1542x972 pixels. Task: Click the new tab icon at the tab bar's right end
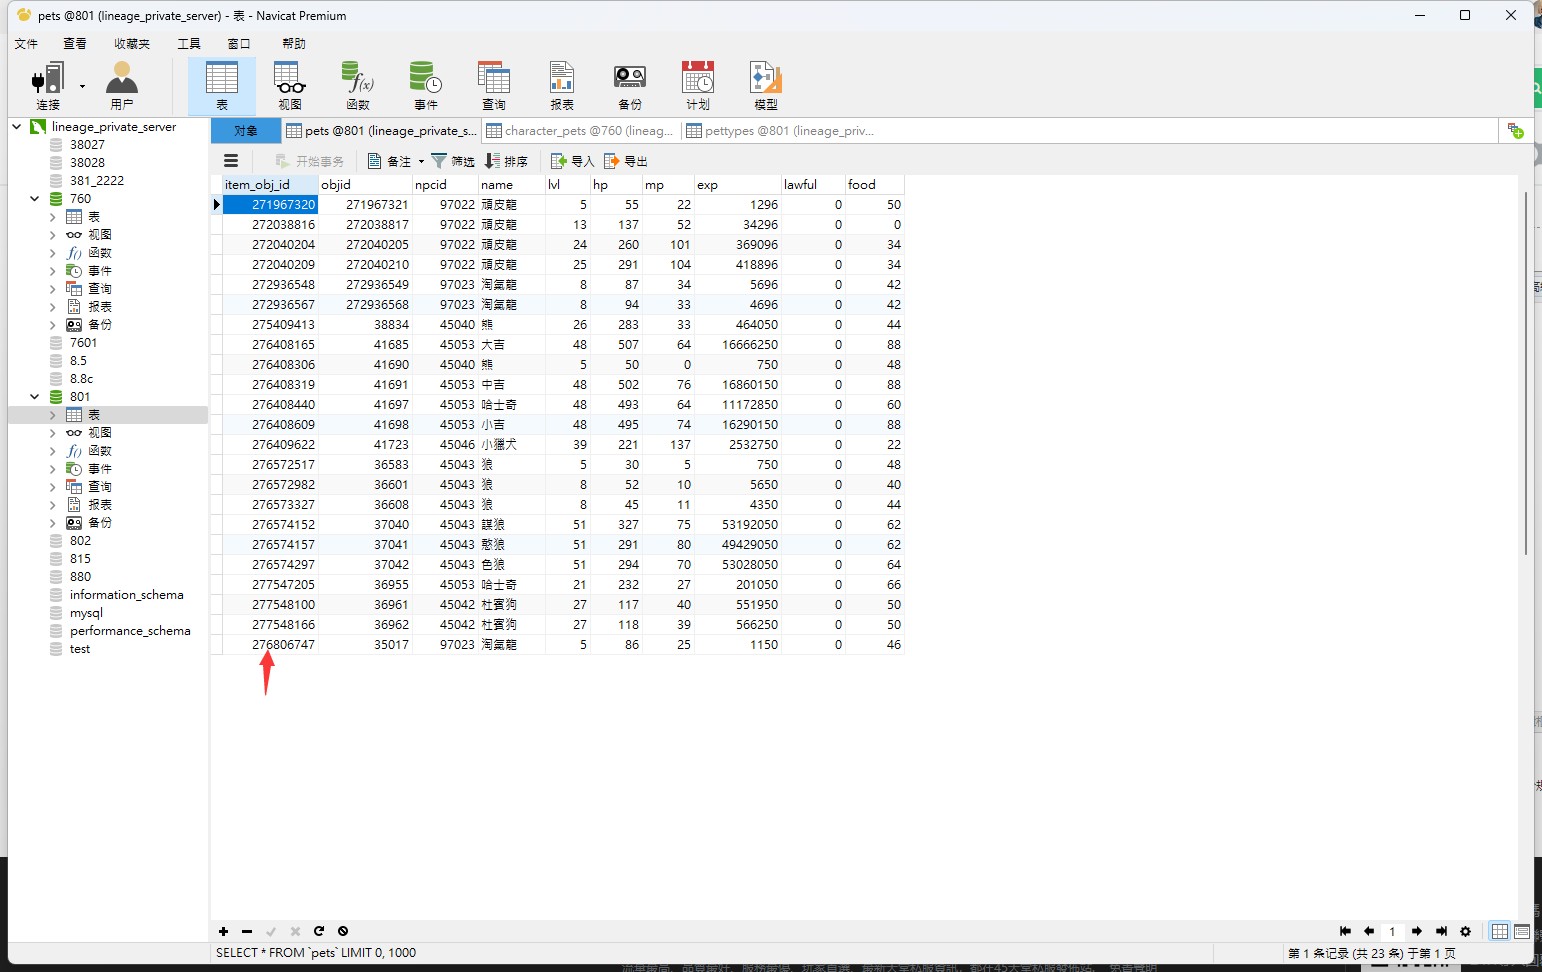pyautogui.click(x=1515, y=131)
